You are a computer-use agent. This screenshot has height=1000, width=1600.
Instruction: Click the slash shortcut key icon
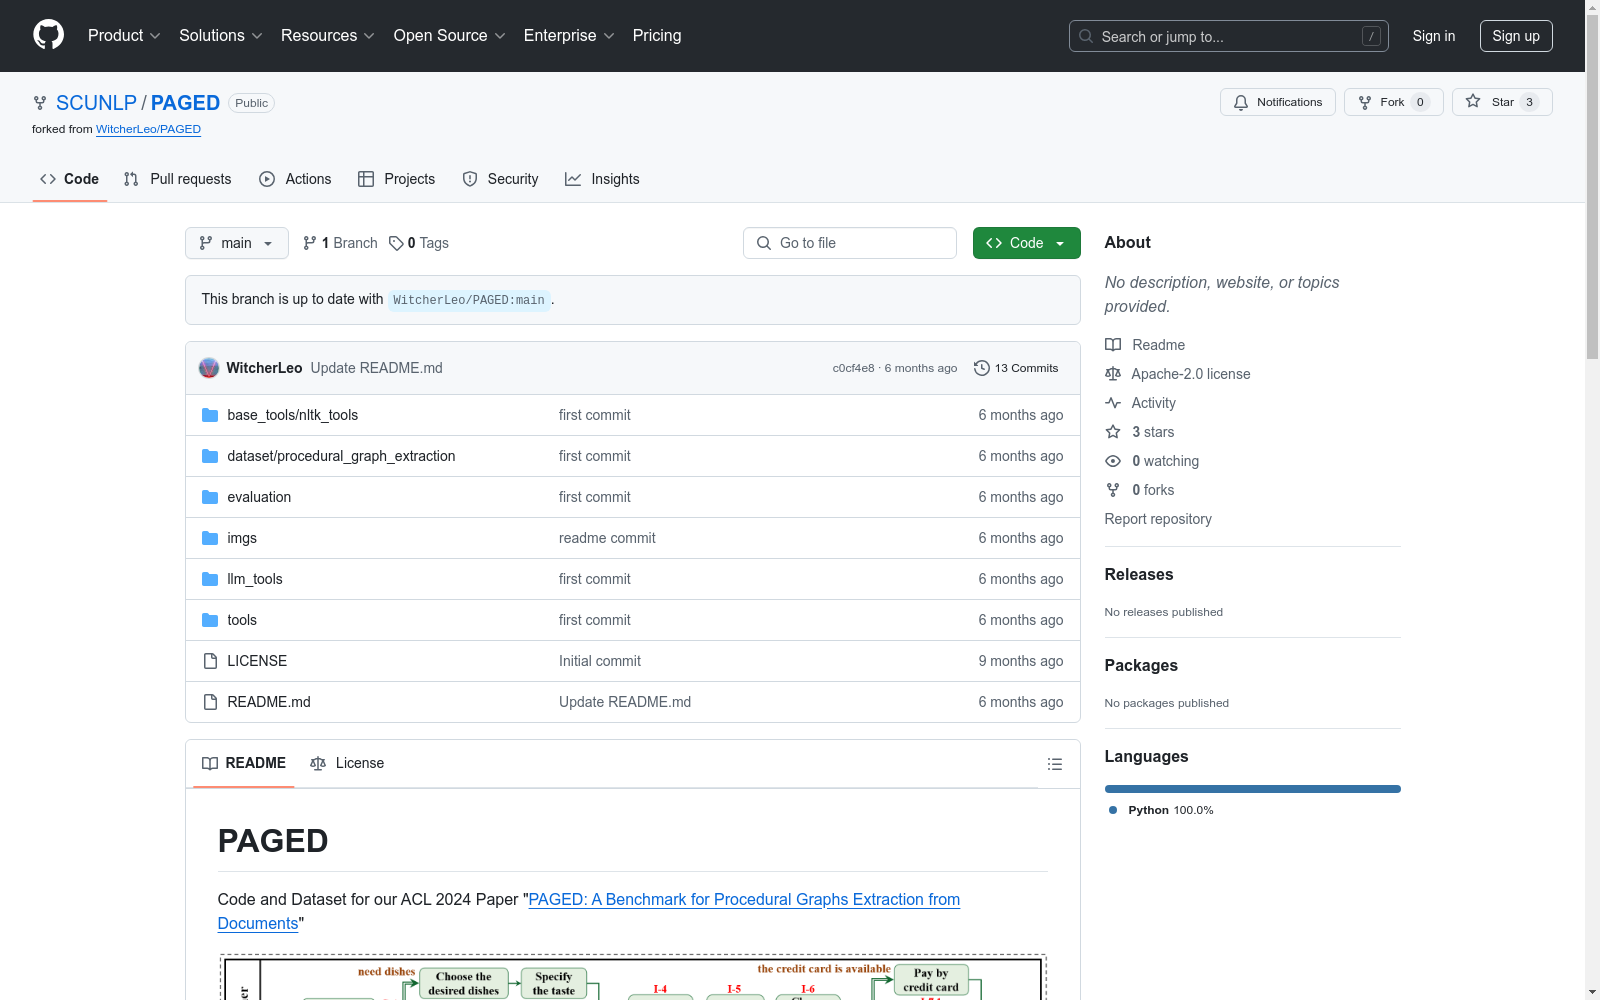(1371, 36)
